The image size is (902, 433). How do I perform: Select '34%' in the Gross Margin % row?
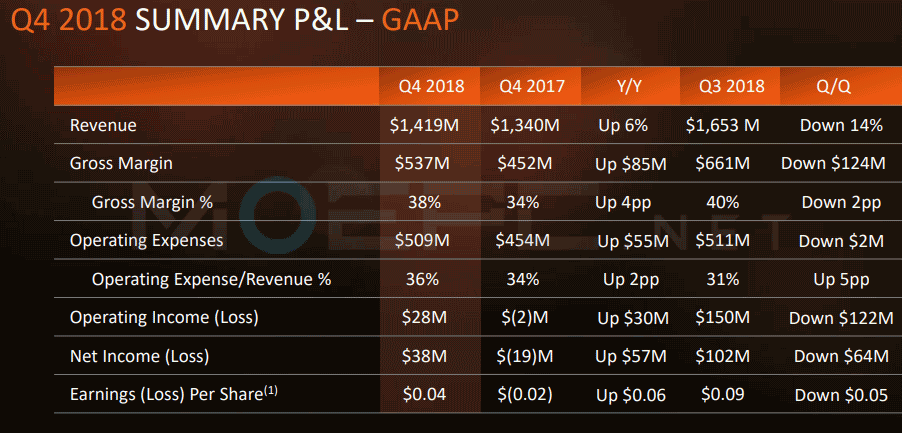click(523, 202)
